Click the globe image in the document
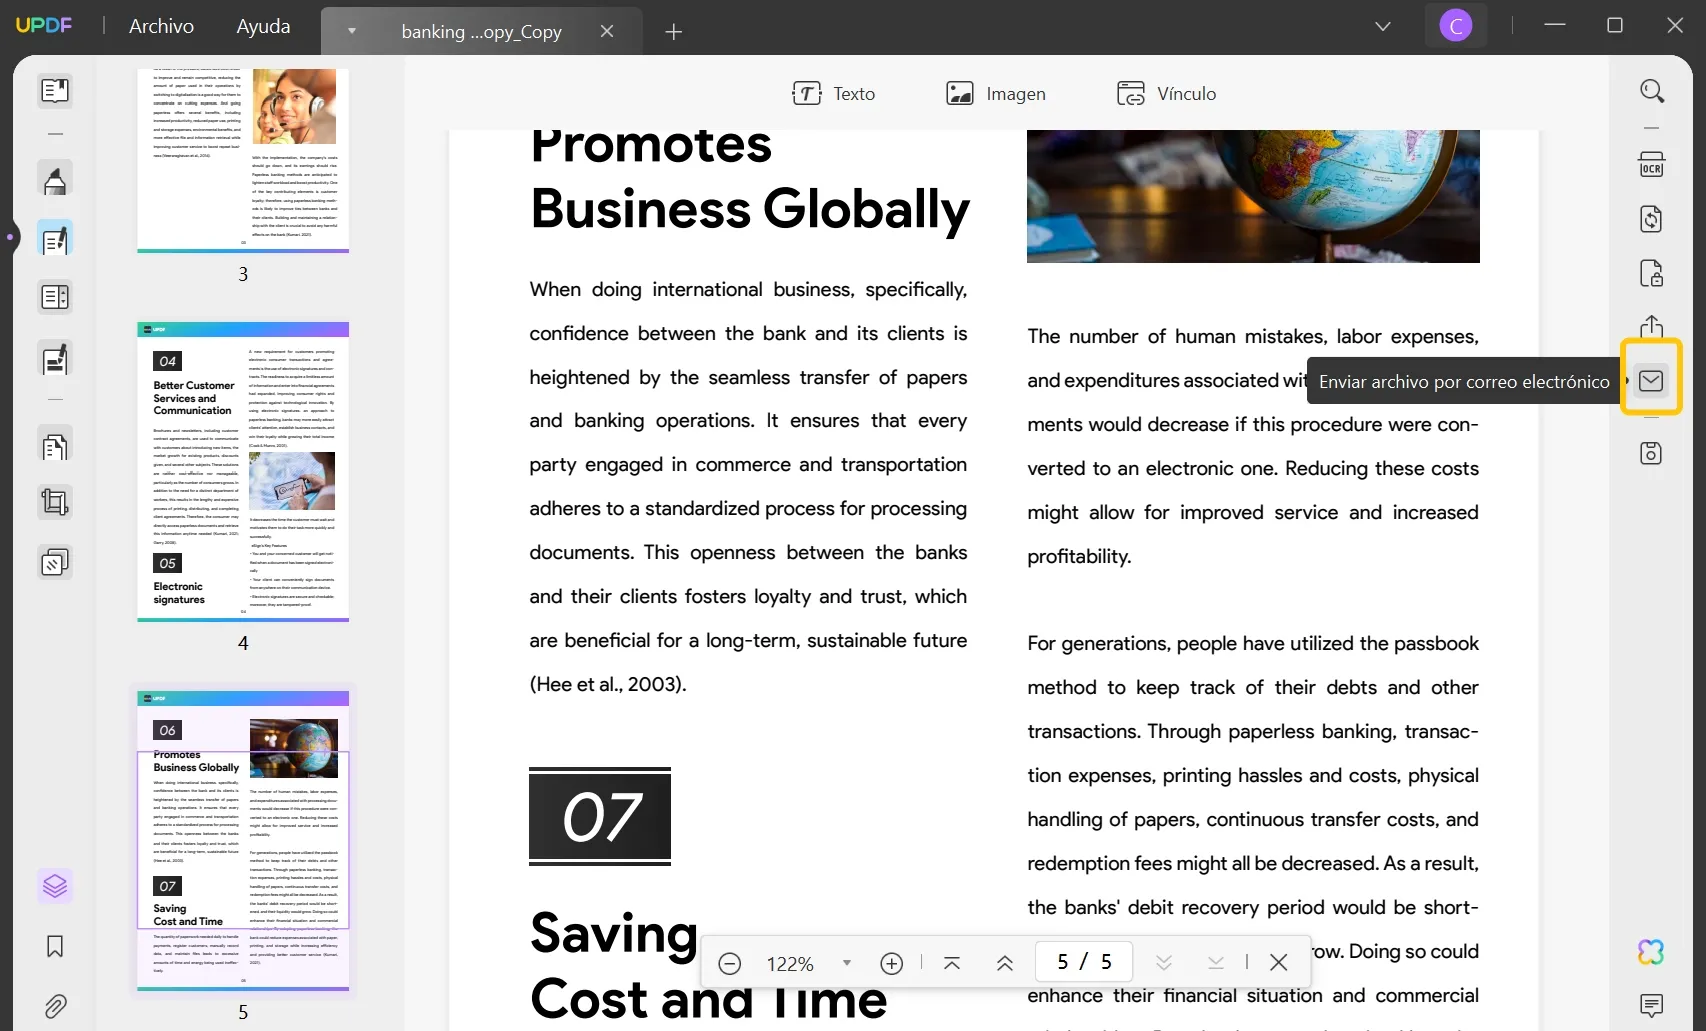 coord(1253,196)
